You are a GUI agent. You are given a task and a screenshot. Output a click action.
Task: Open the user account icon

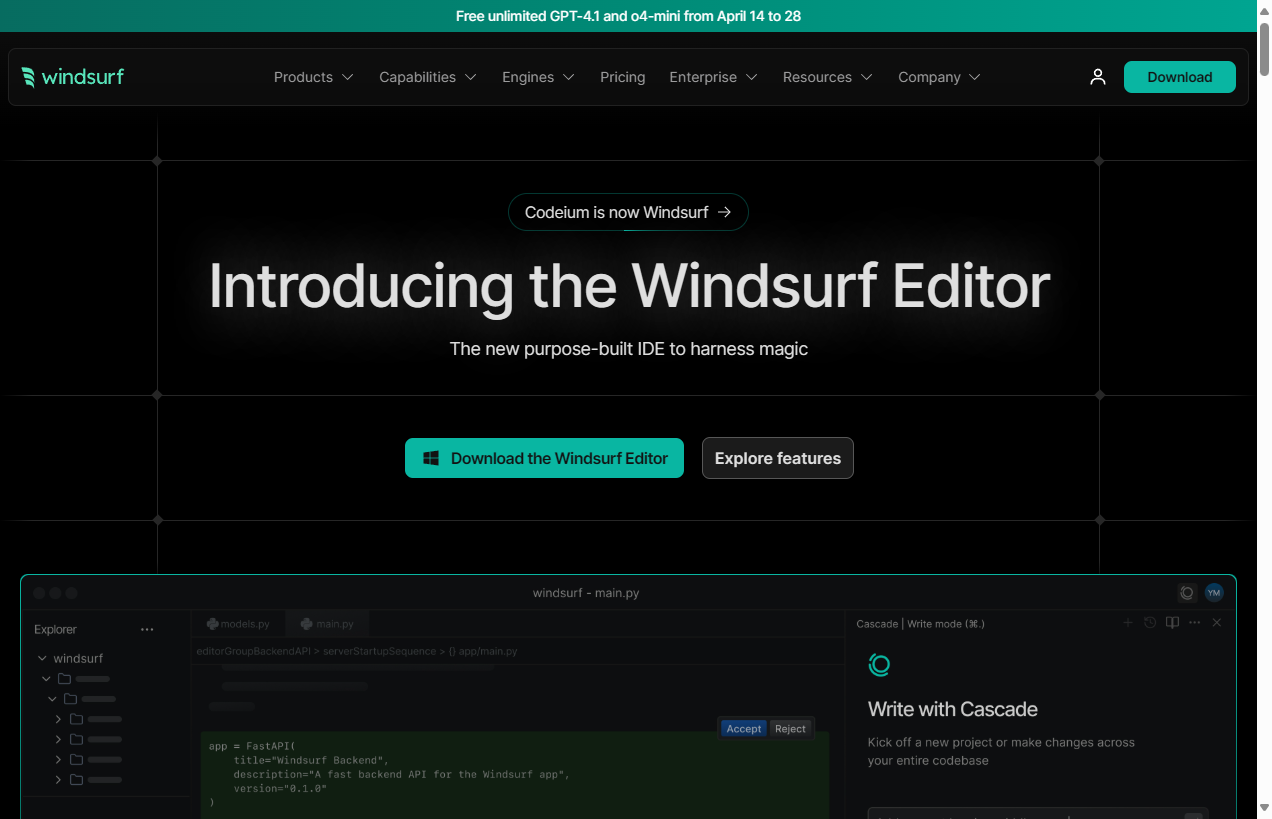point(1098,76)
